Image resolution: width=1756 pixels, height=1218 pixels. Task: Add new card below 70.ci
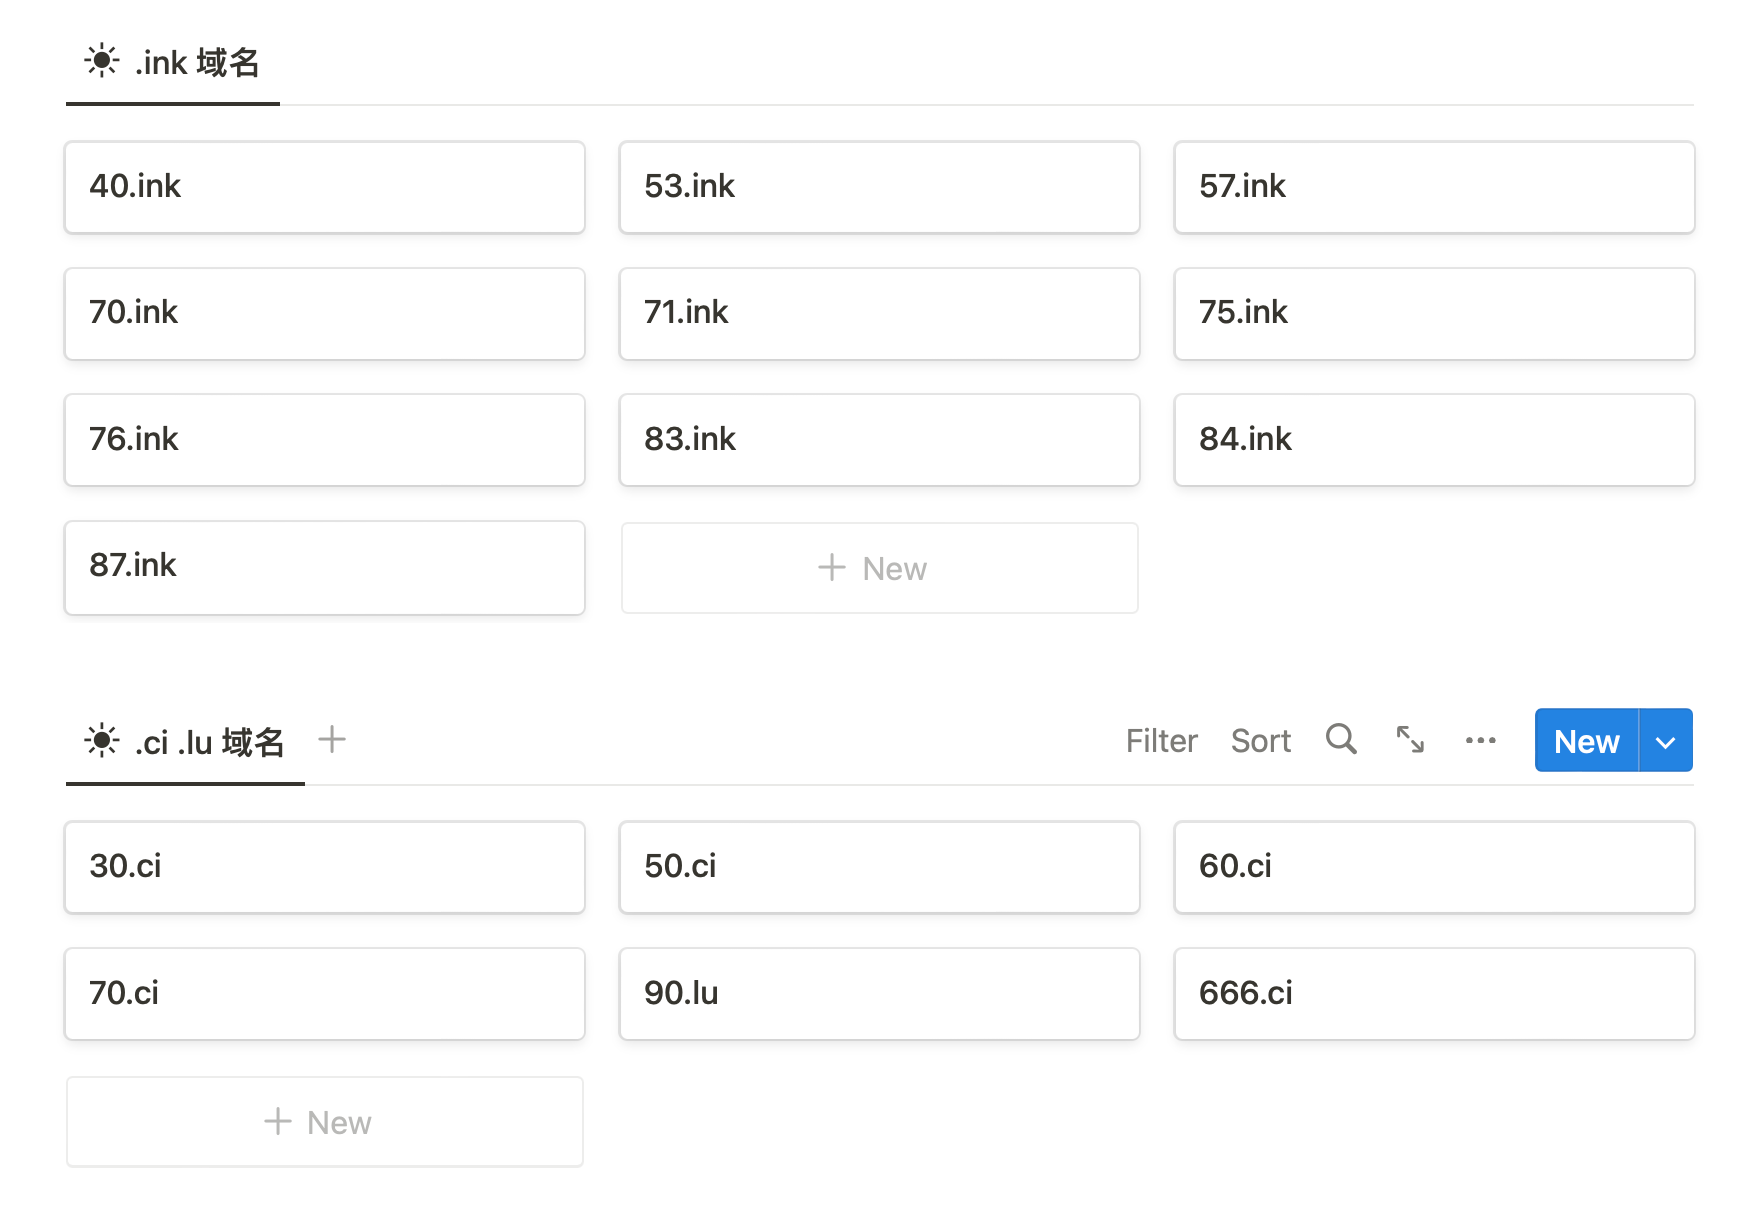pyautogui.click(x=325, y=1122)
